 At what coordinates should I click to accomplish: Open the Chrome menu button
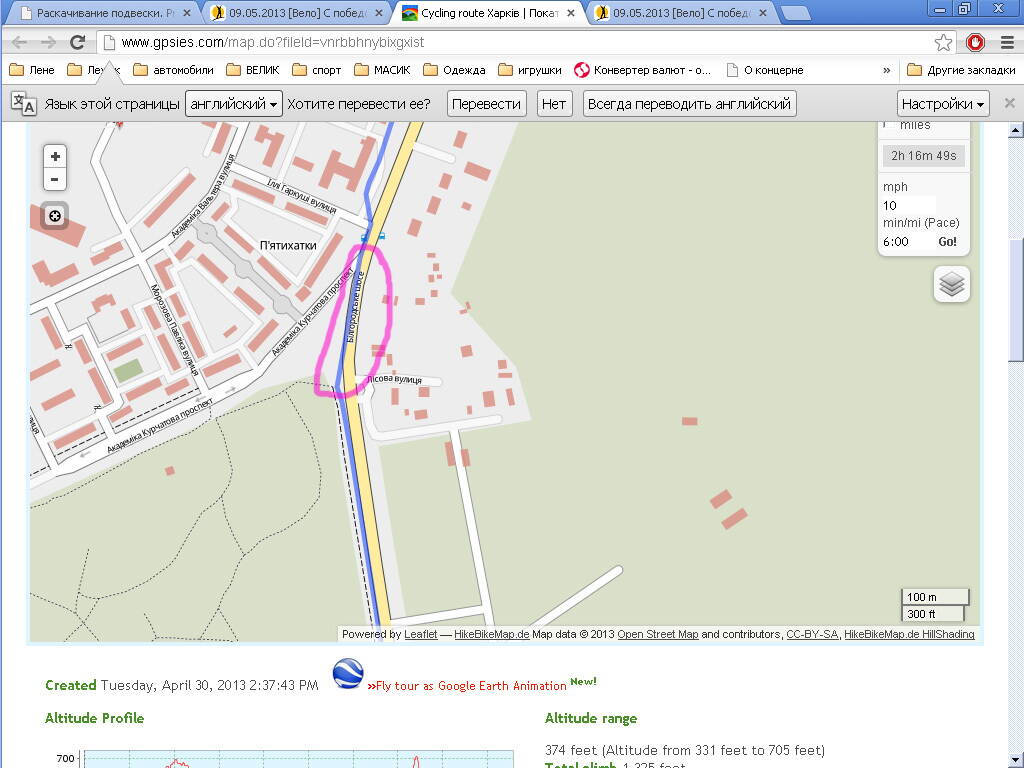[x=1005, y=43]
